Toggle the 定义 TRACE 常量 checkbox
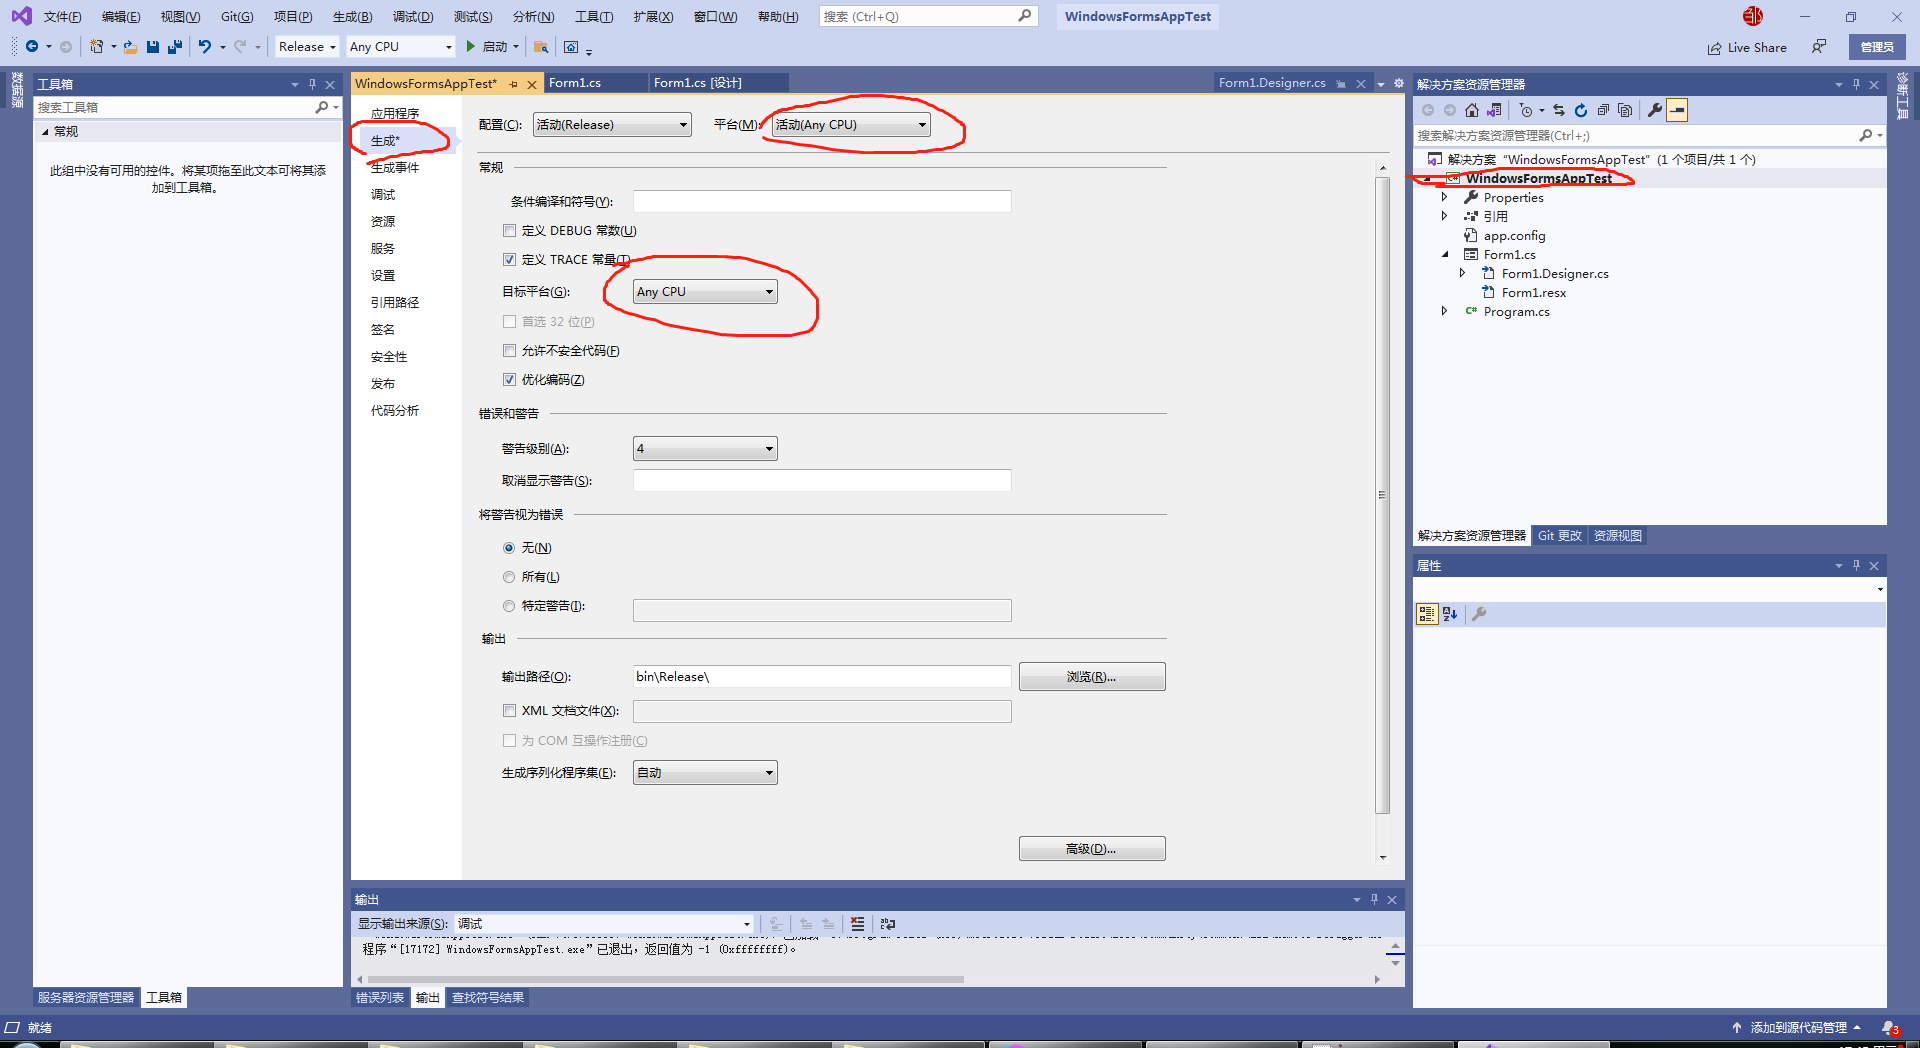 click(x=509, y=260)
